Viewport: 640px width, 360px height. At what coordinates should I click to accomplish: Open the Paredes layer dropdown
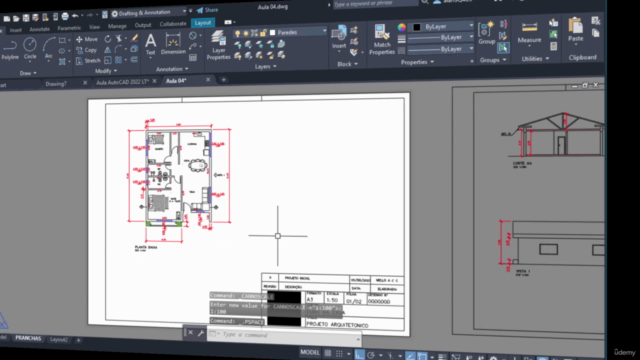click(x=324, y=31)
